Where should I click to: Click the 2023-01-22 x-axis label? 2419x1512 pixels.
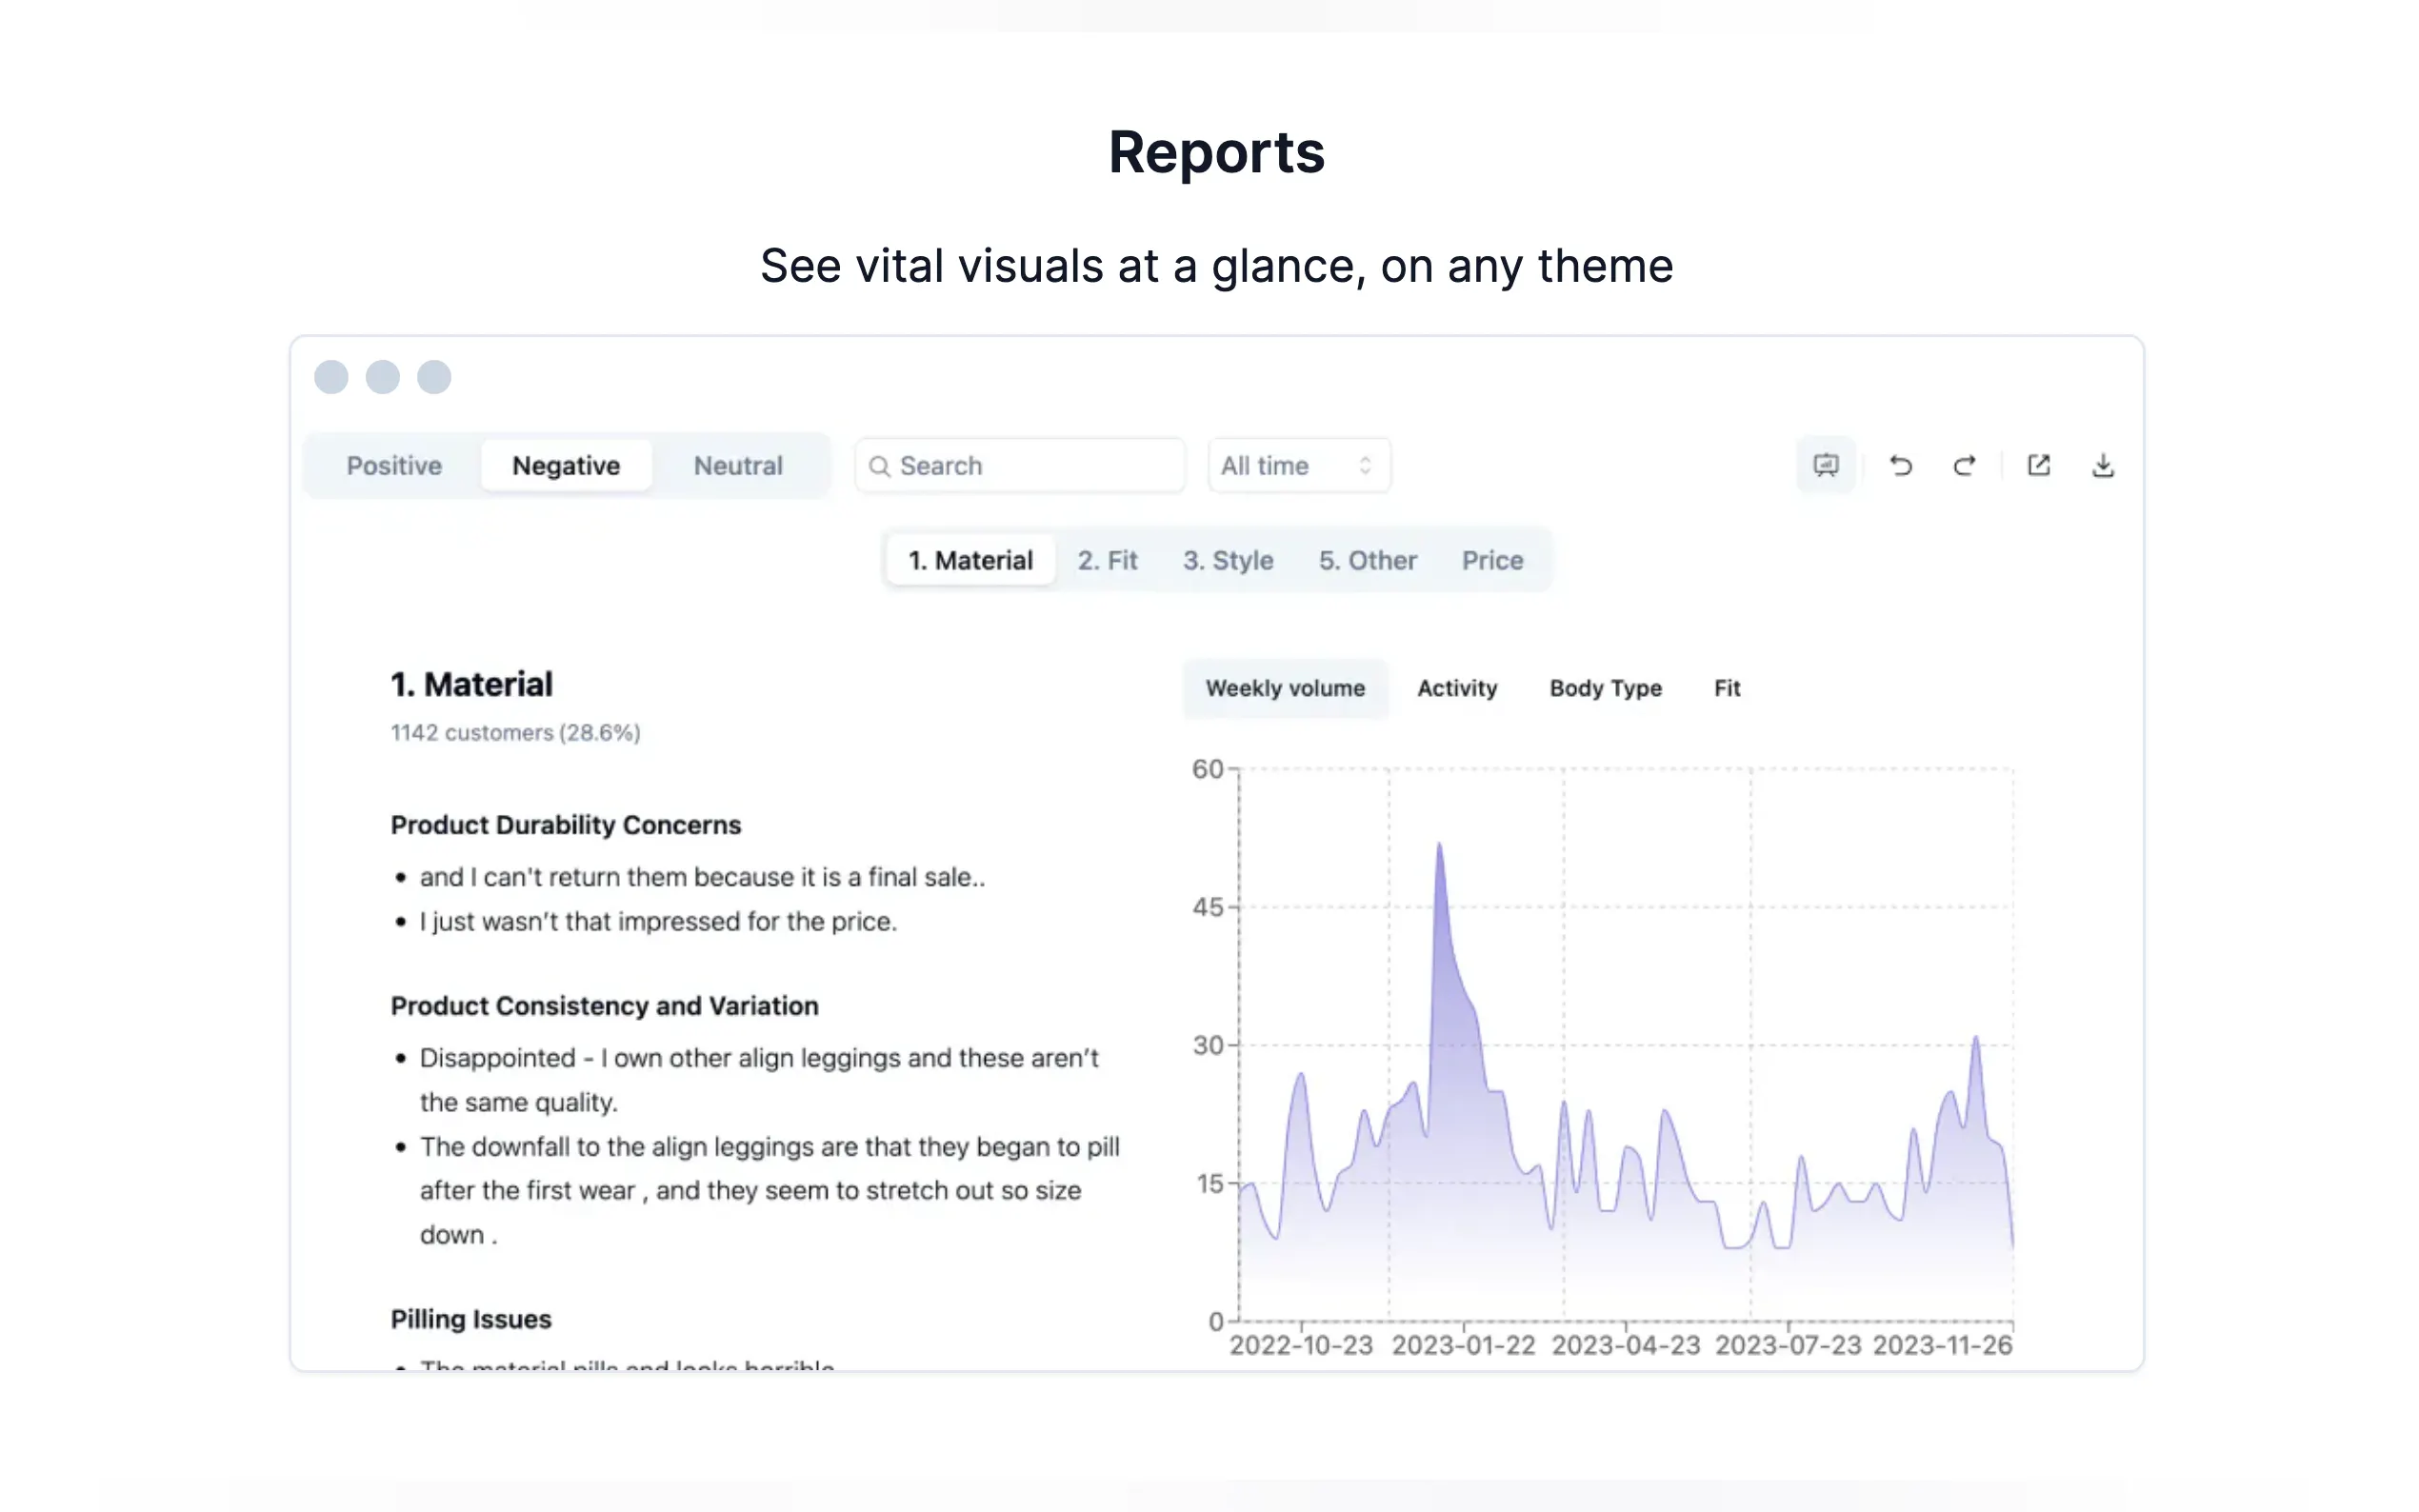pos(1463,1345)
